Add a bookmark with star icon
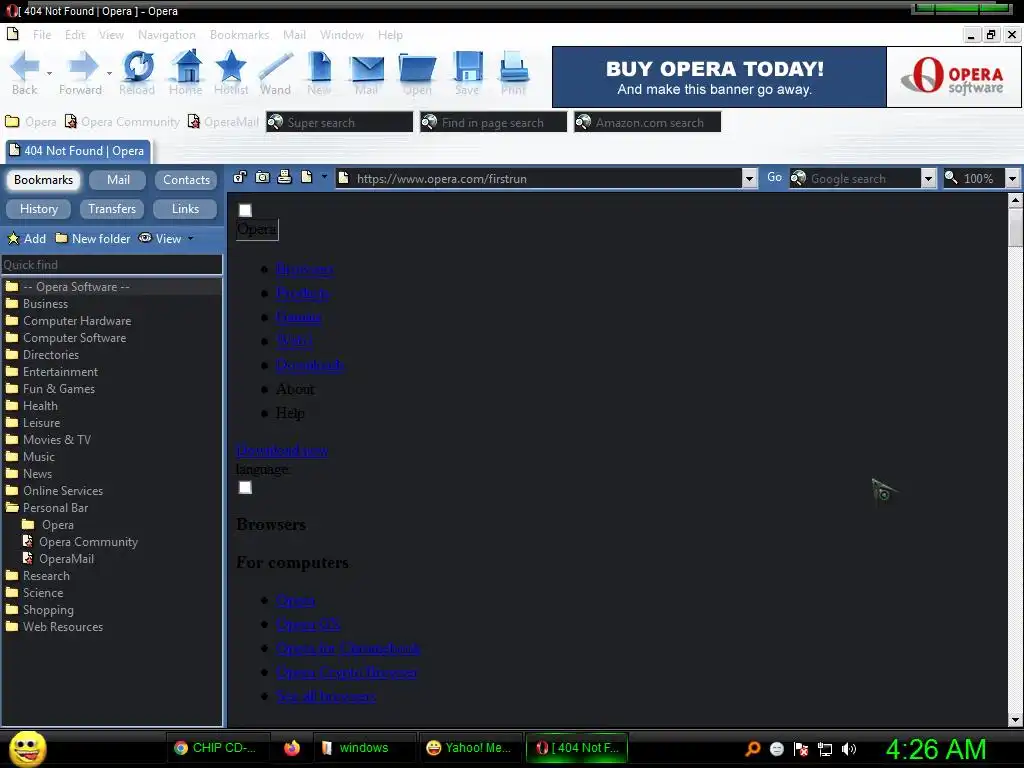The height and width of the screenshot is (768, 1024). (26, 238)
